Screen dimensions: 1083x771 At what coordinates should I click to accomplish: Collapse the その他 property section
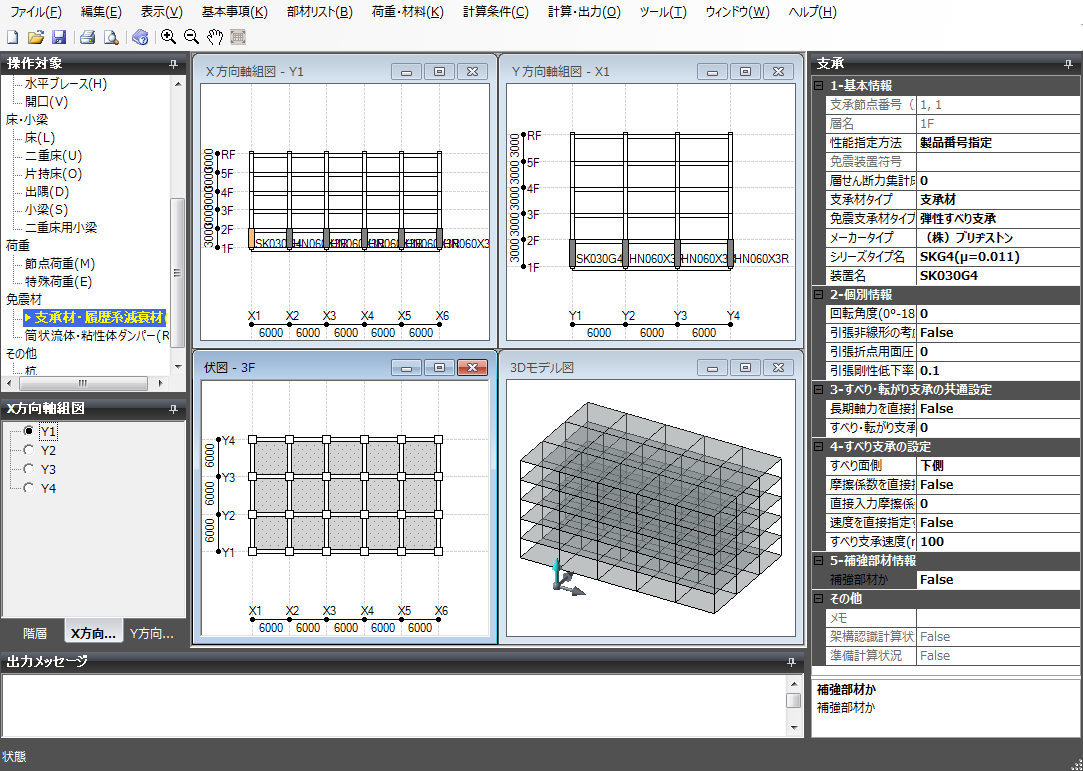pyautogui.click(x=819, y=598)
